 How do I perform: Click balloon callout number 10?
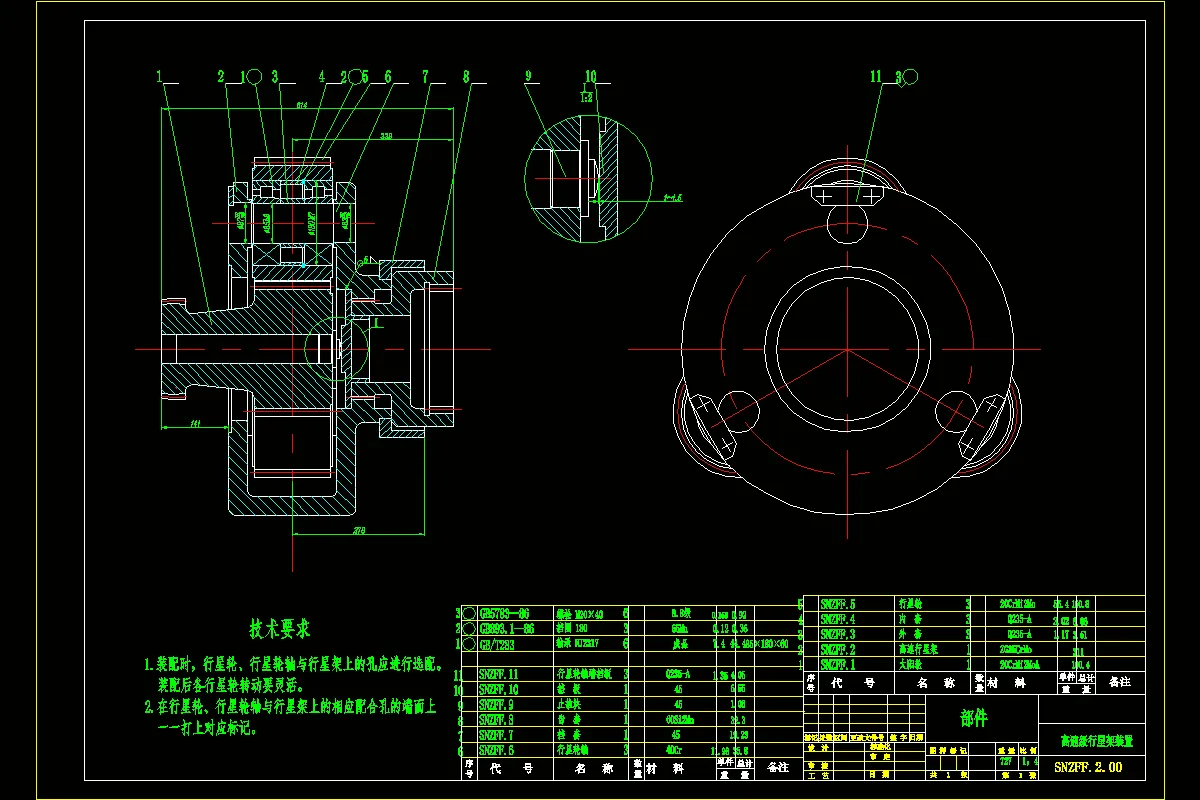[590, 76]
